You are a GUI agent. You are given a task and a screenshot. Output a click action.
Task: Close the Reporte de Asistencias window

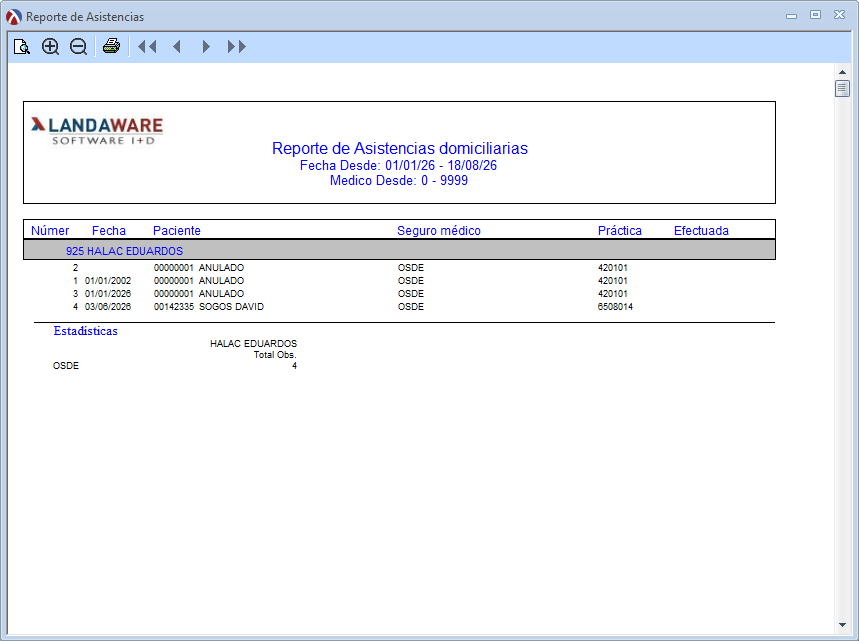tap(839, 15)
